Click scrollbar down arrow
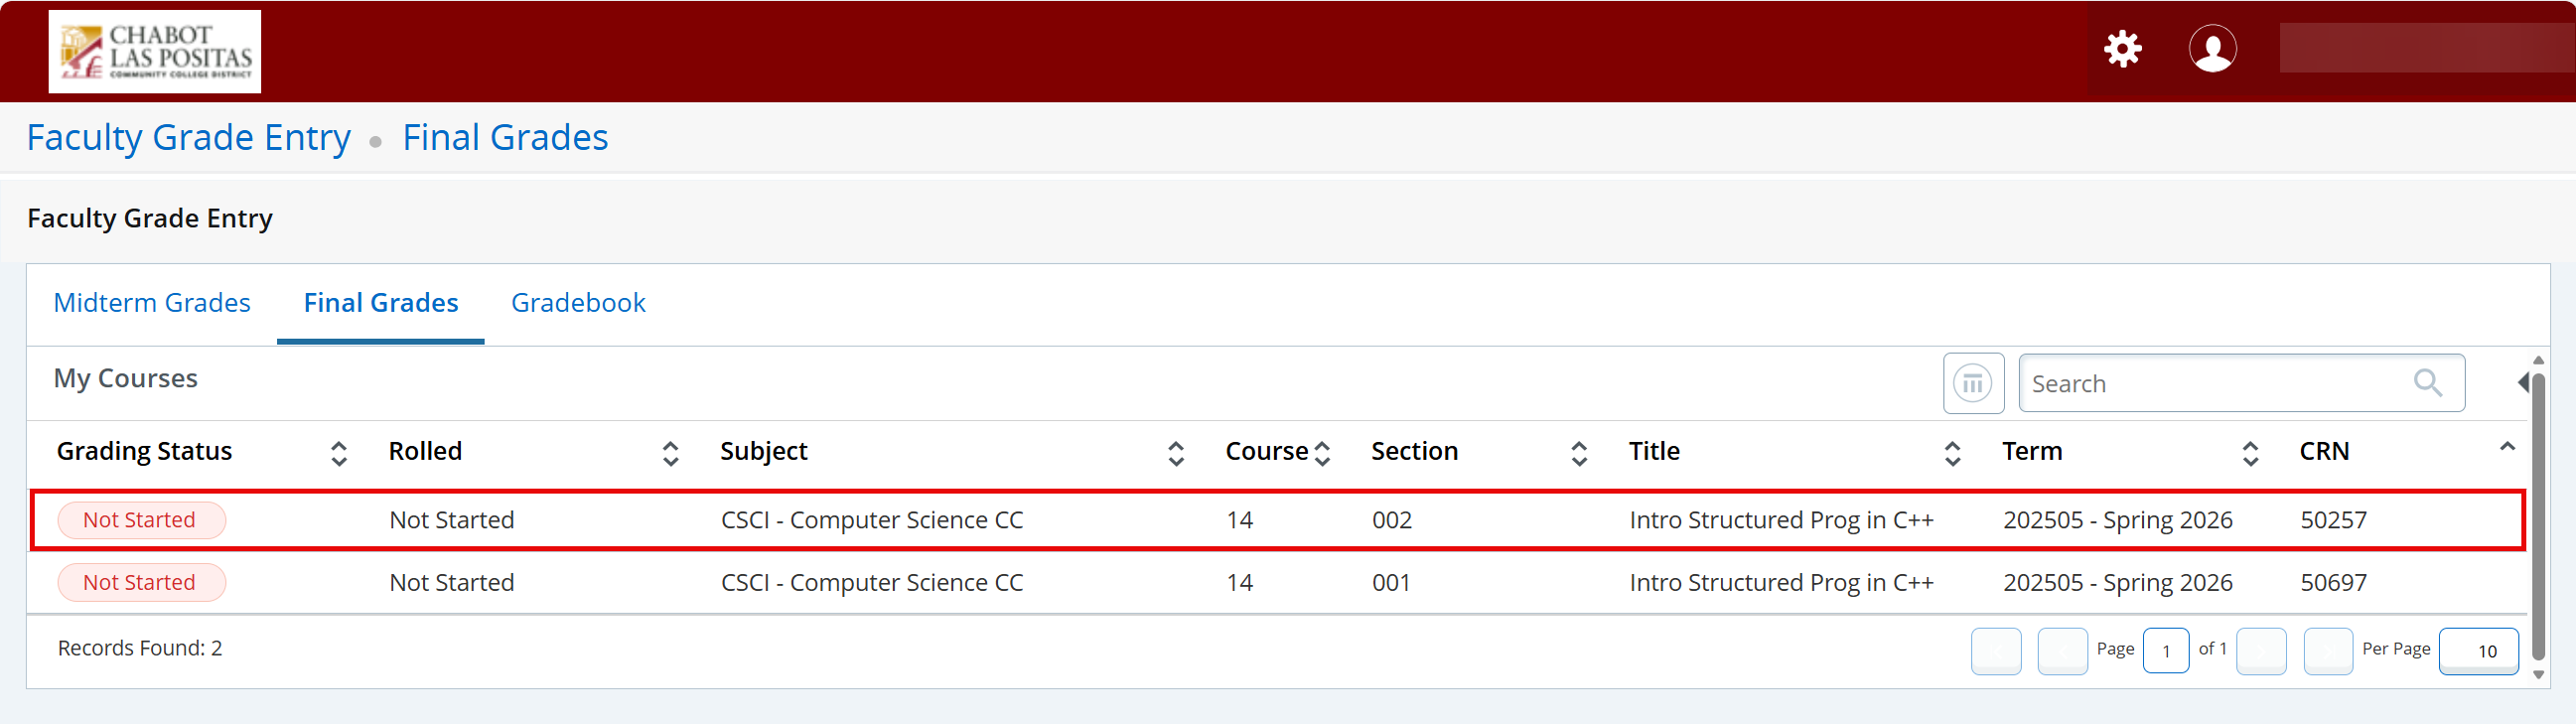Screen dimensions: 2576x724 2537,675
